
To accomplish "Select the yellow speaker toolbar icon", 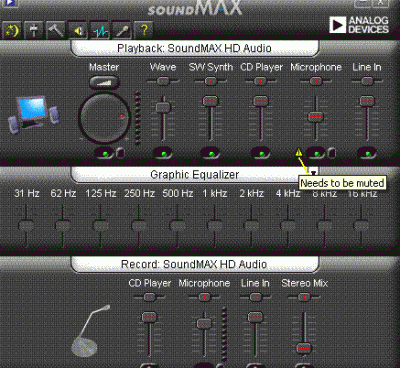I will click(78, 31).
